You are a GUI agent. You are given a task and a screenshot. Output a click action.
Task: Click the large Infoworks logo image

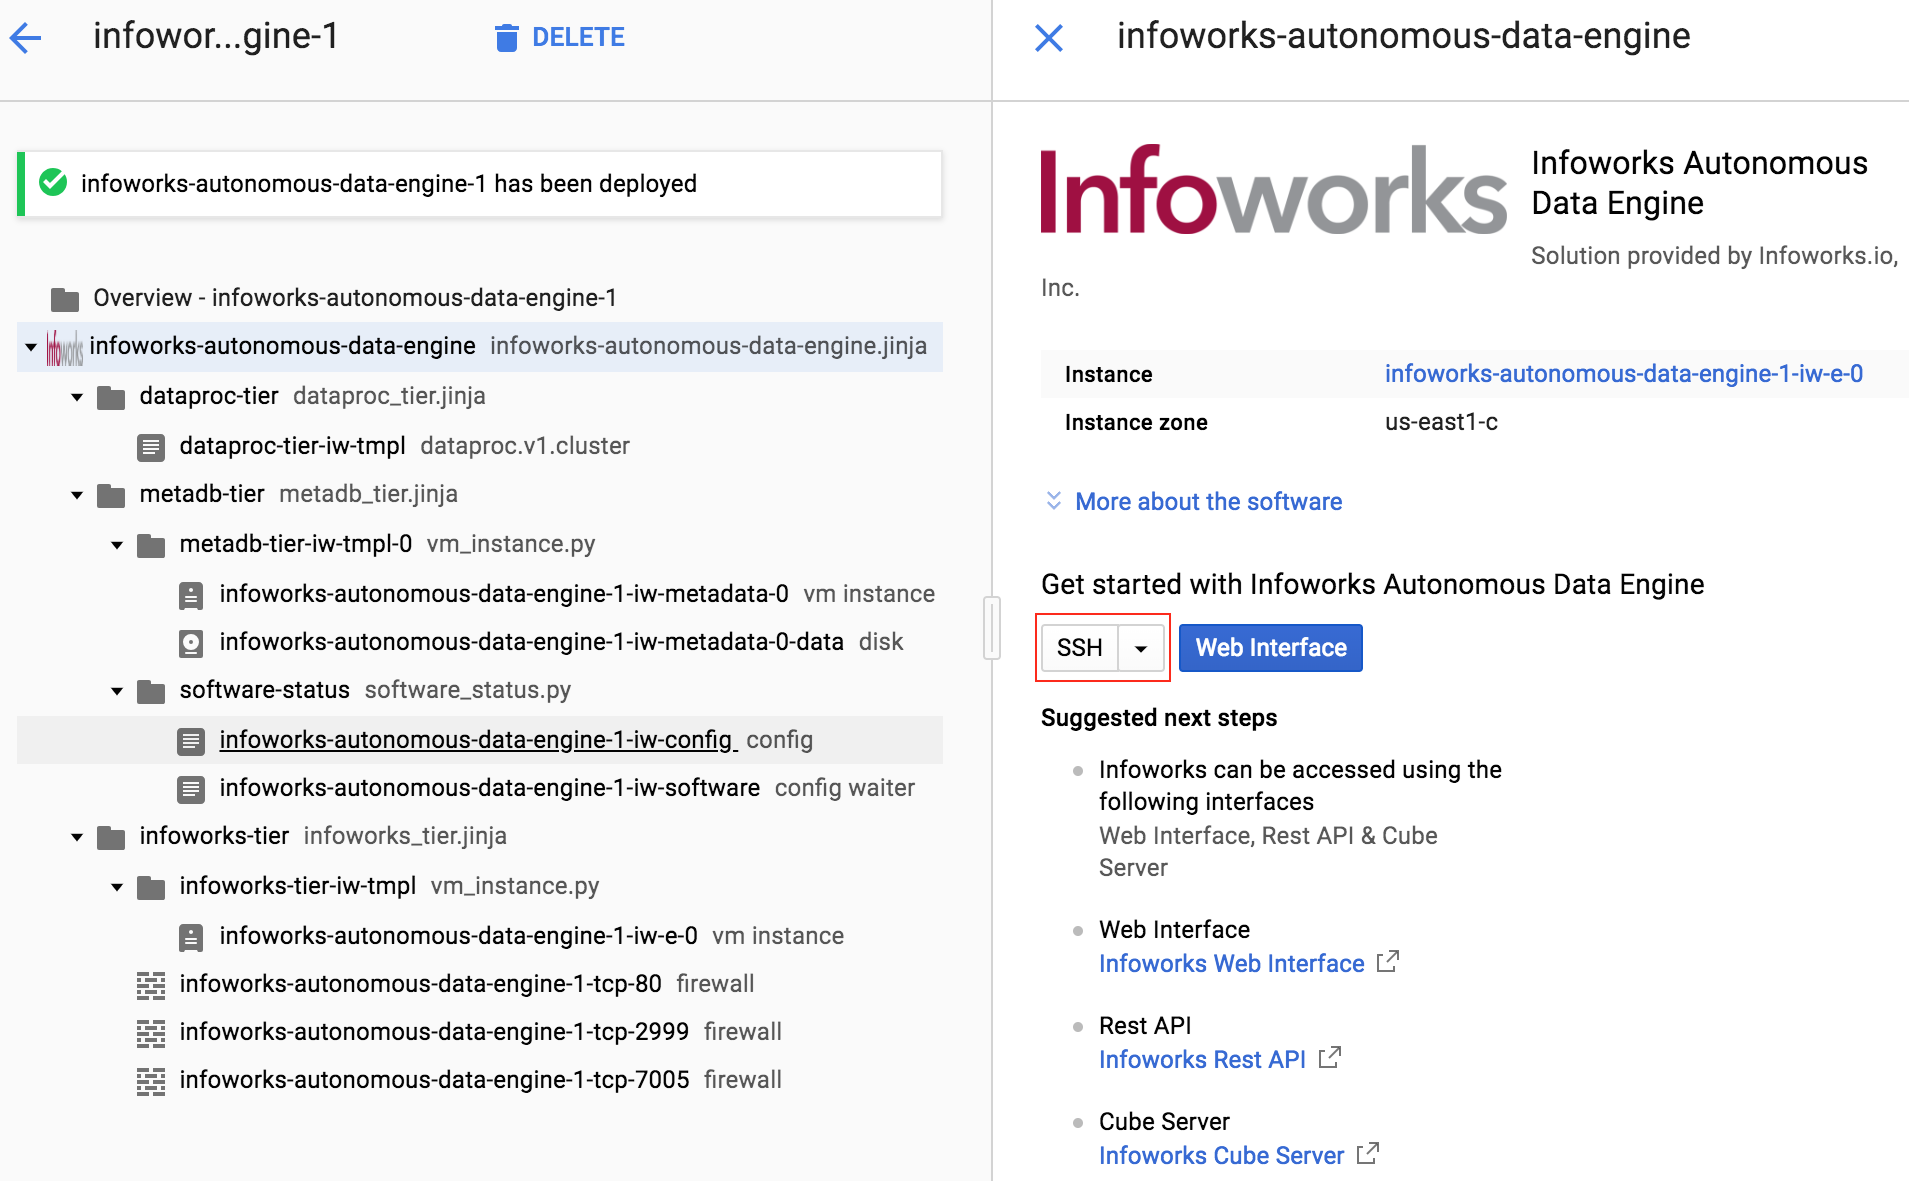point(1273,189)
